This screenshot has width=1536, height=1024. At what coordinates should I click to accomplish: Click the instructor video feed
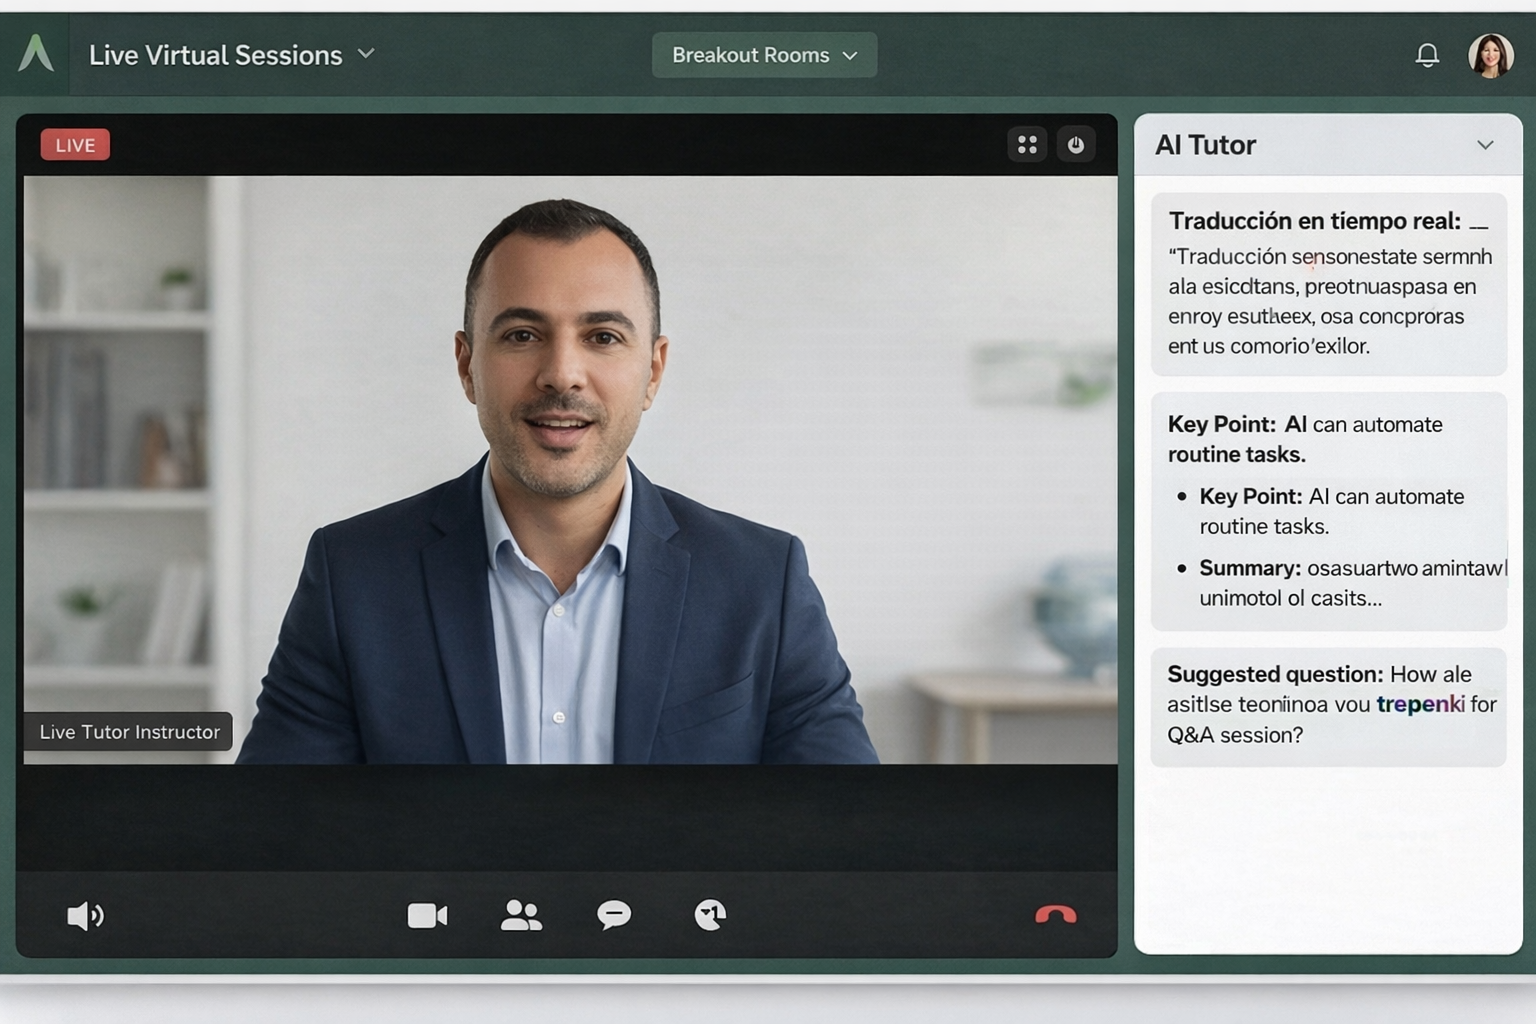tap(570, 470)
